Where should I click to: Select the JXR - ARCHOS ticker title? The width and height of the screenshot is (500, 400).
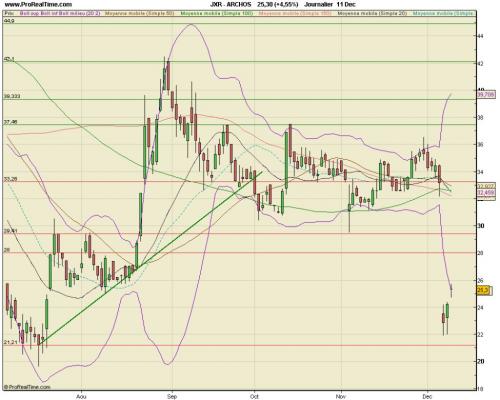[231, 4]
